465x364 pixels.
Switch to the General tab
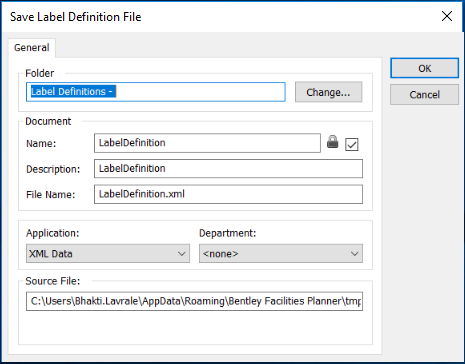(x=32, y=48)
